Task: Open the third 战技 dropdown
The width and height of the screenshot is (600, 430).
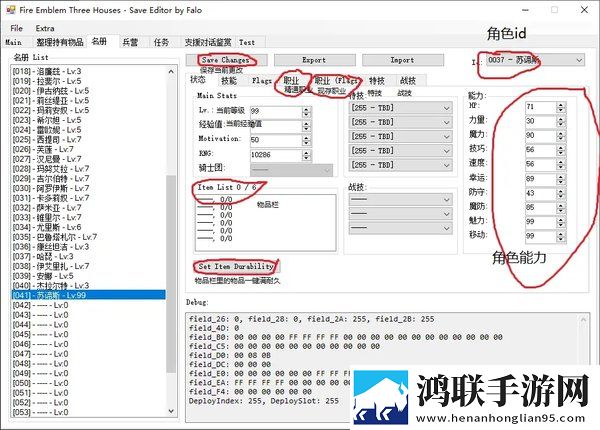Action: point(401,228)
